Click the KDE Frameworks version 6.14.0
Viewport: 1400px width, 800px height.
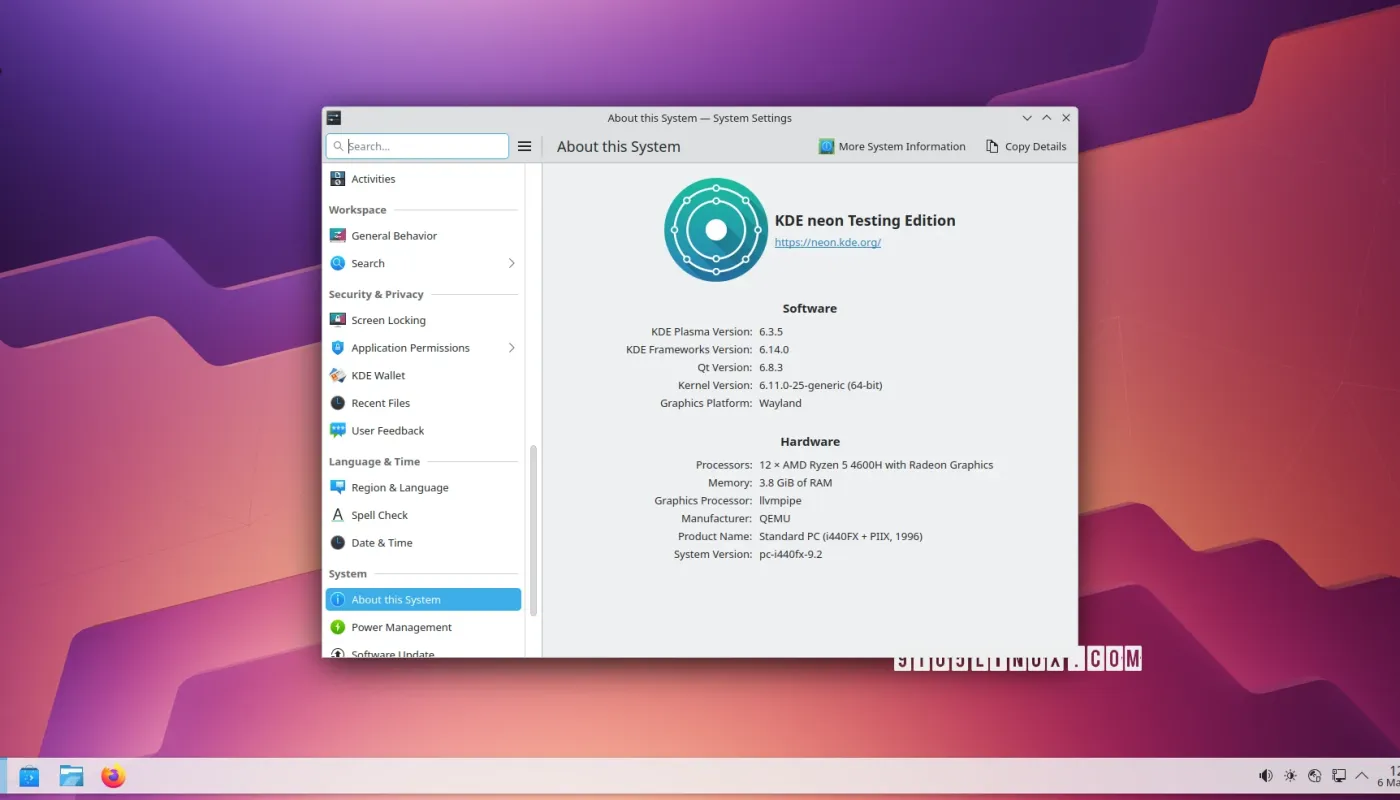(x=774, y=350)
